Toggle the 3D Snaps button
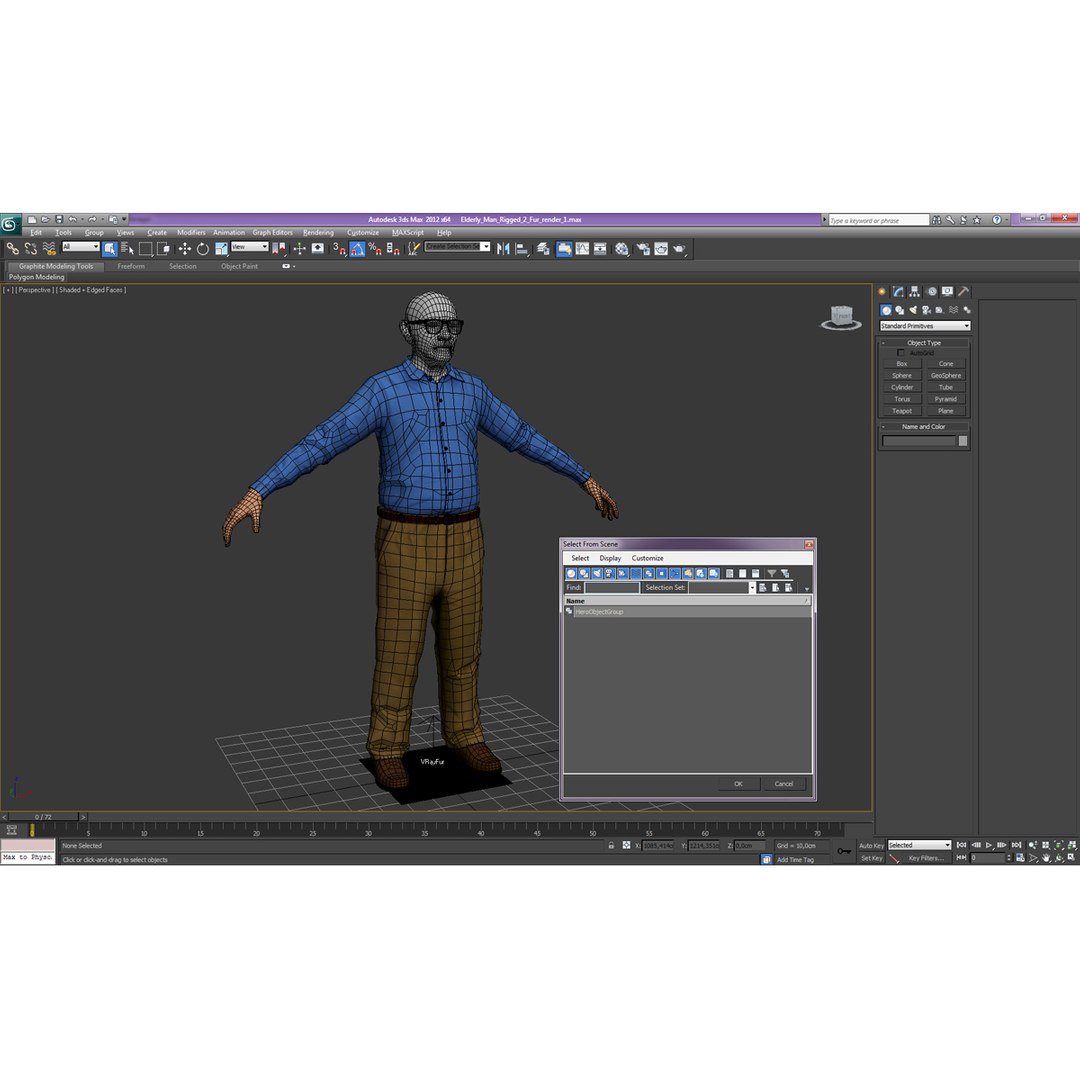The width and height of the screenshot is (1080, 1080). pos(340,249)
